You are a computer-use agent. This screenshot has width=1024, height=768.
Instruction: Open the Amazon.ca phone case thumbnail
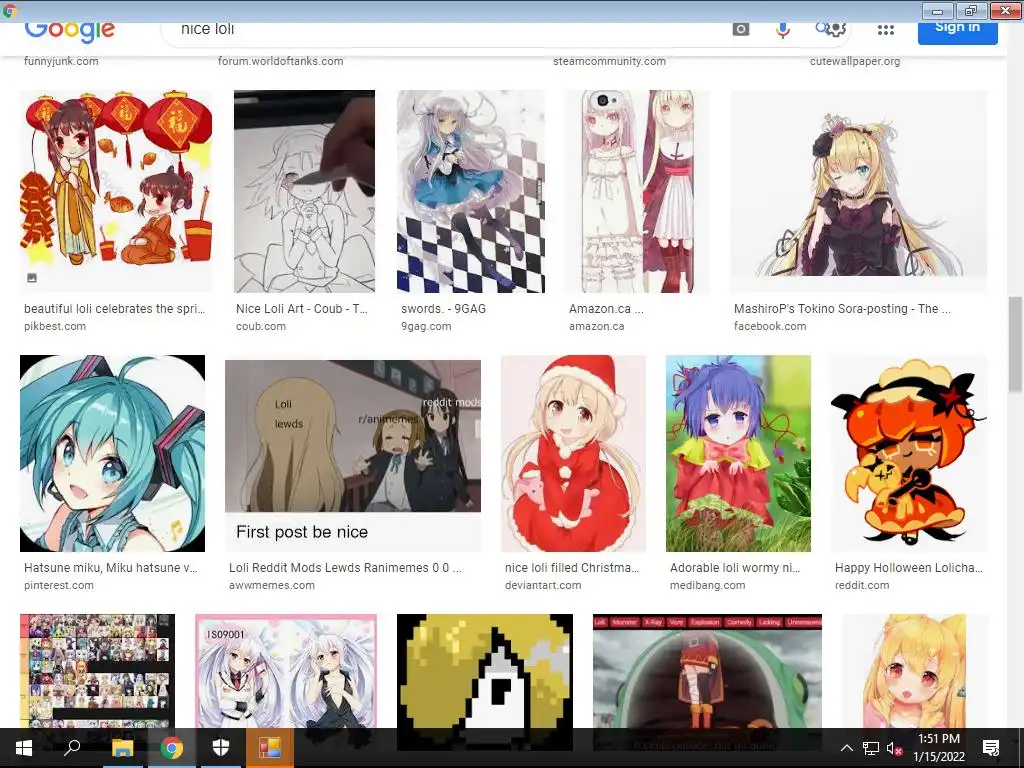637,191
